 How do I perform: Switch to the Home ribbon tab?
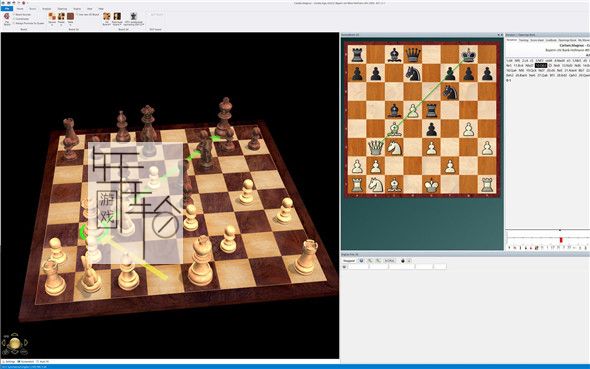[x=20, y=9]
